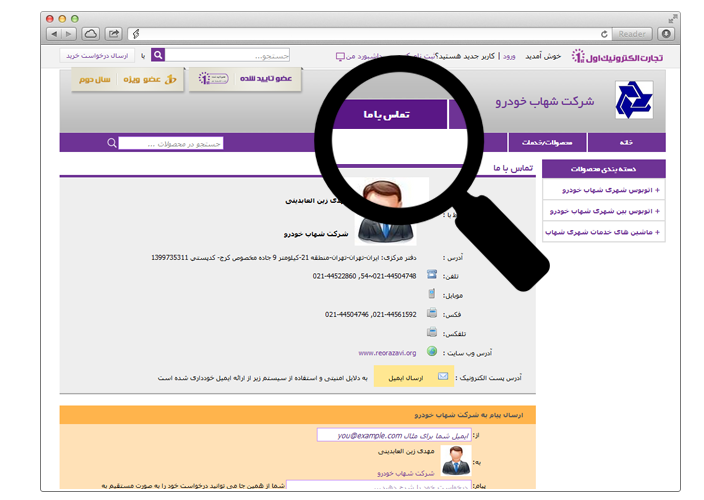Click the fax number 021-44504746 text
Viewport: 704px width, 500px height.
tap(347, 314)
